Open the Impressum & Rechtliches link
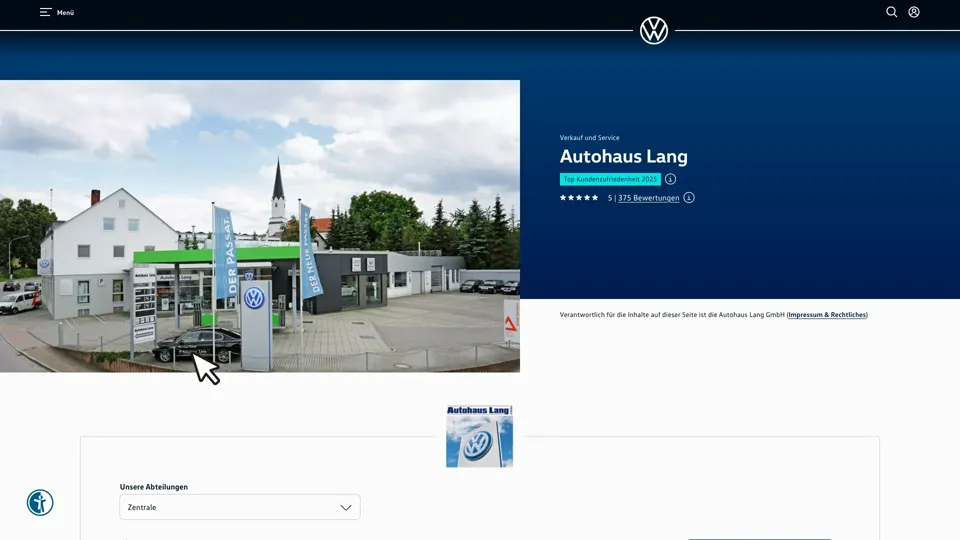Image resolution: width=960 pixels, height=540 pixels. [827, 315]
